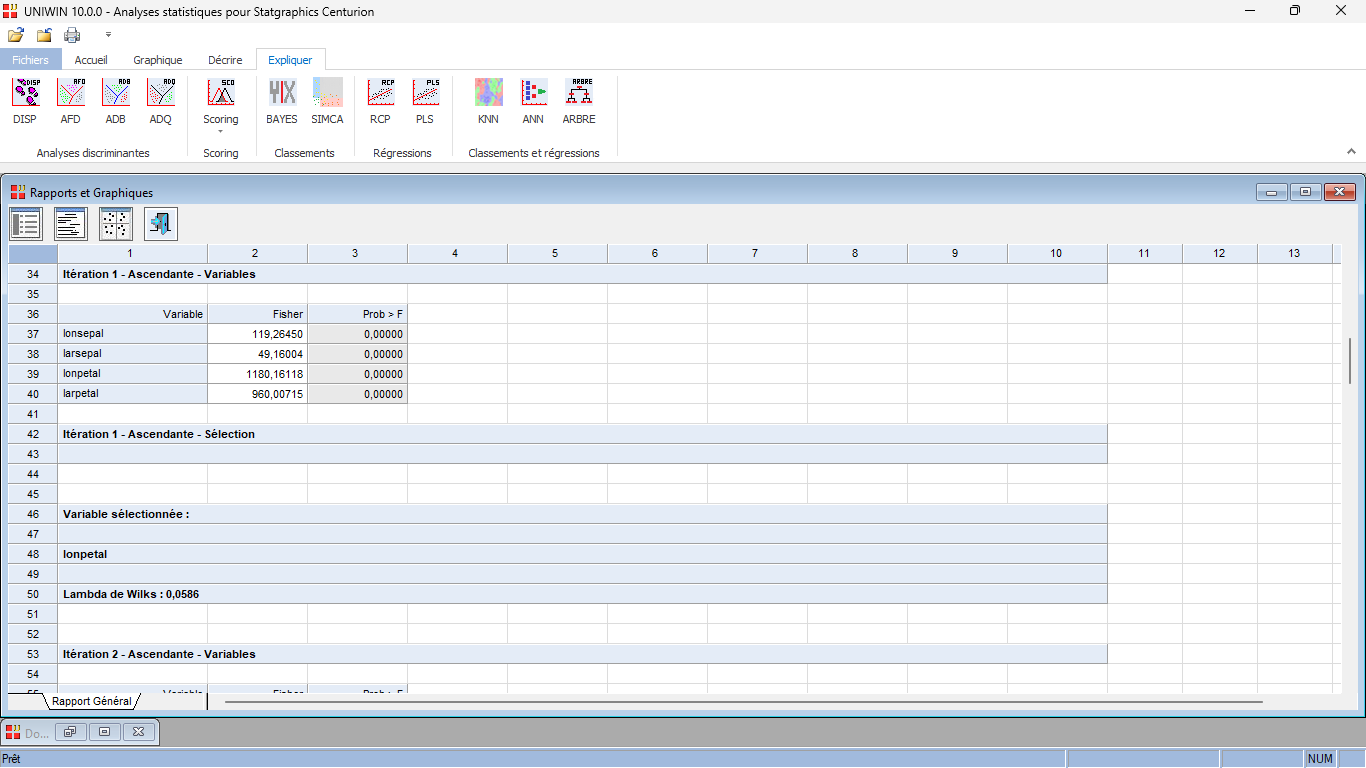The image size is (1366, 768).
Task: Open the SIMCA classification tool
Action: pyautogui.click(x=327, y=102)
